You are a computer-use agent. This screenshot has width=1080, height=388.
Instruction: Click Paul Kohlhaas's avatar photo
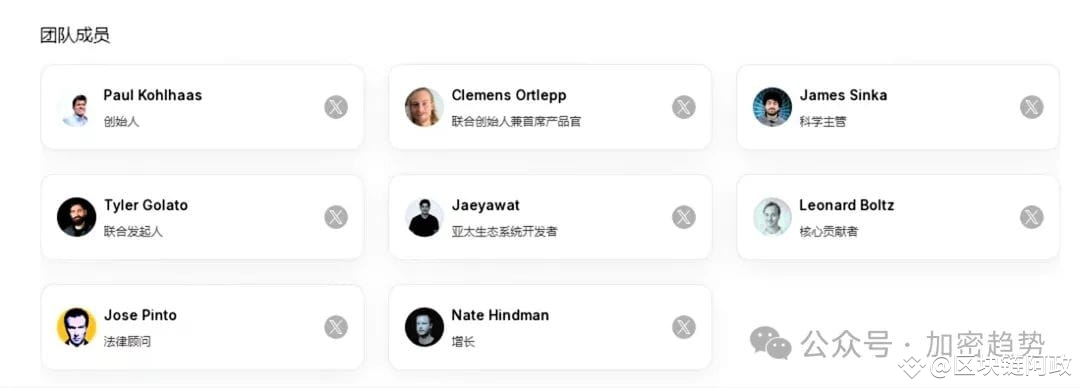76,108
